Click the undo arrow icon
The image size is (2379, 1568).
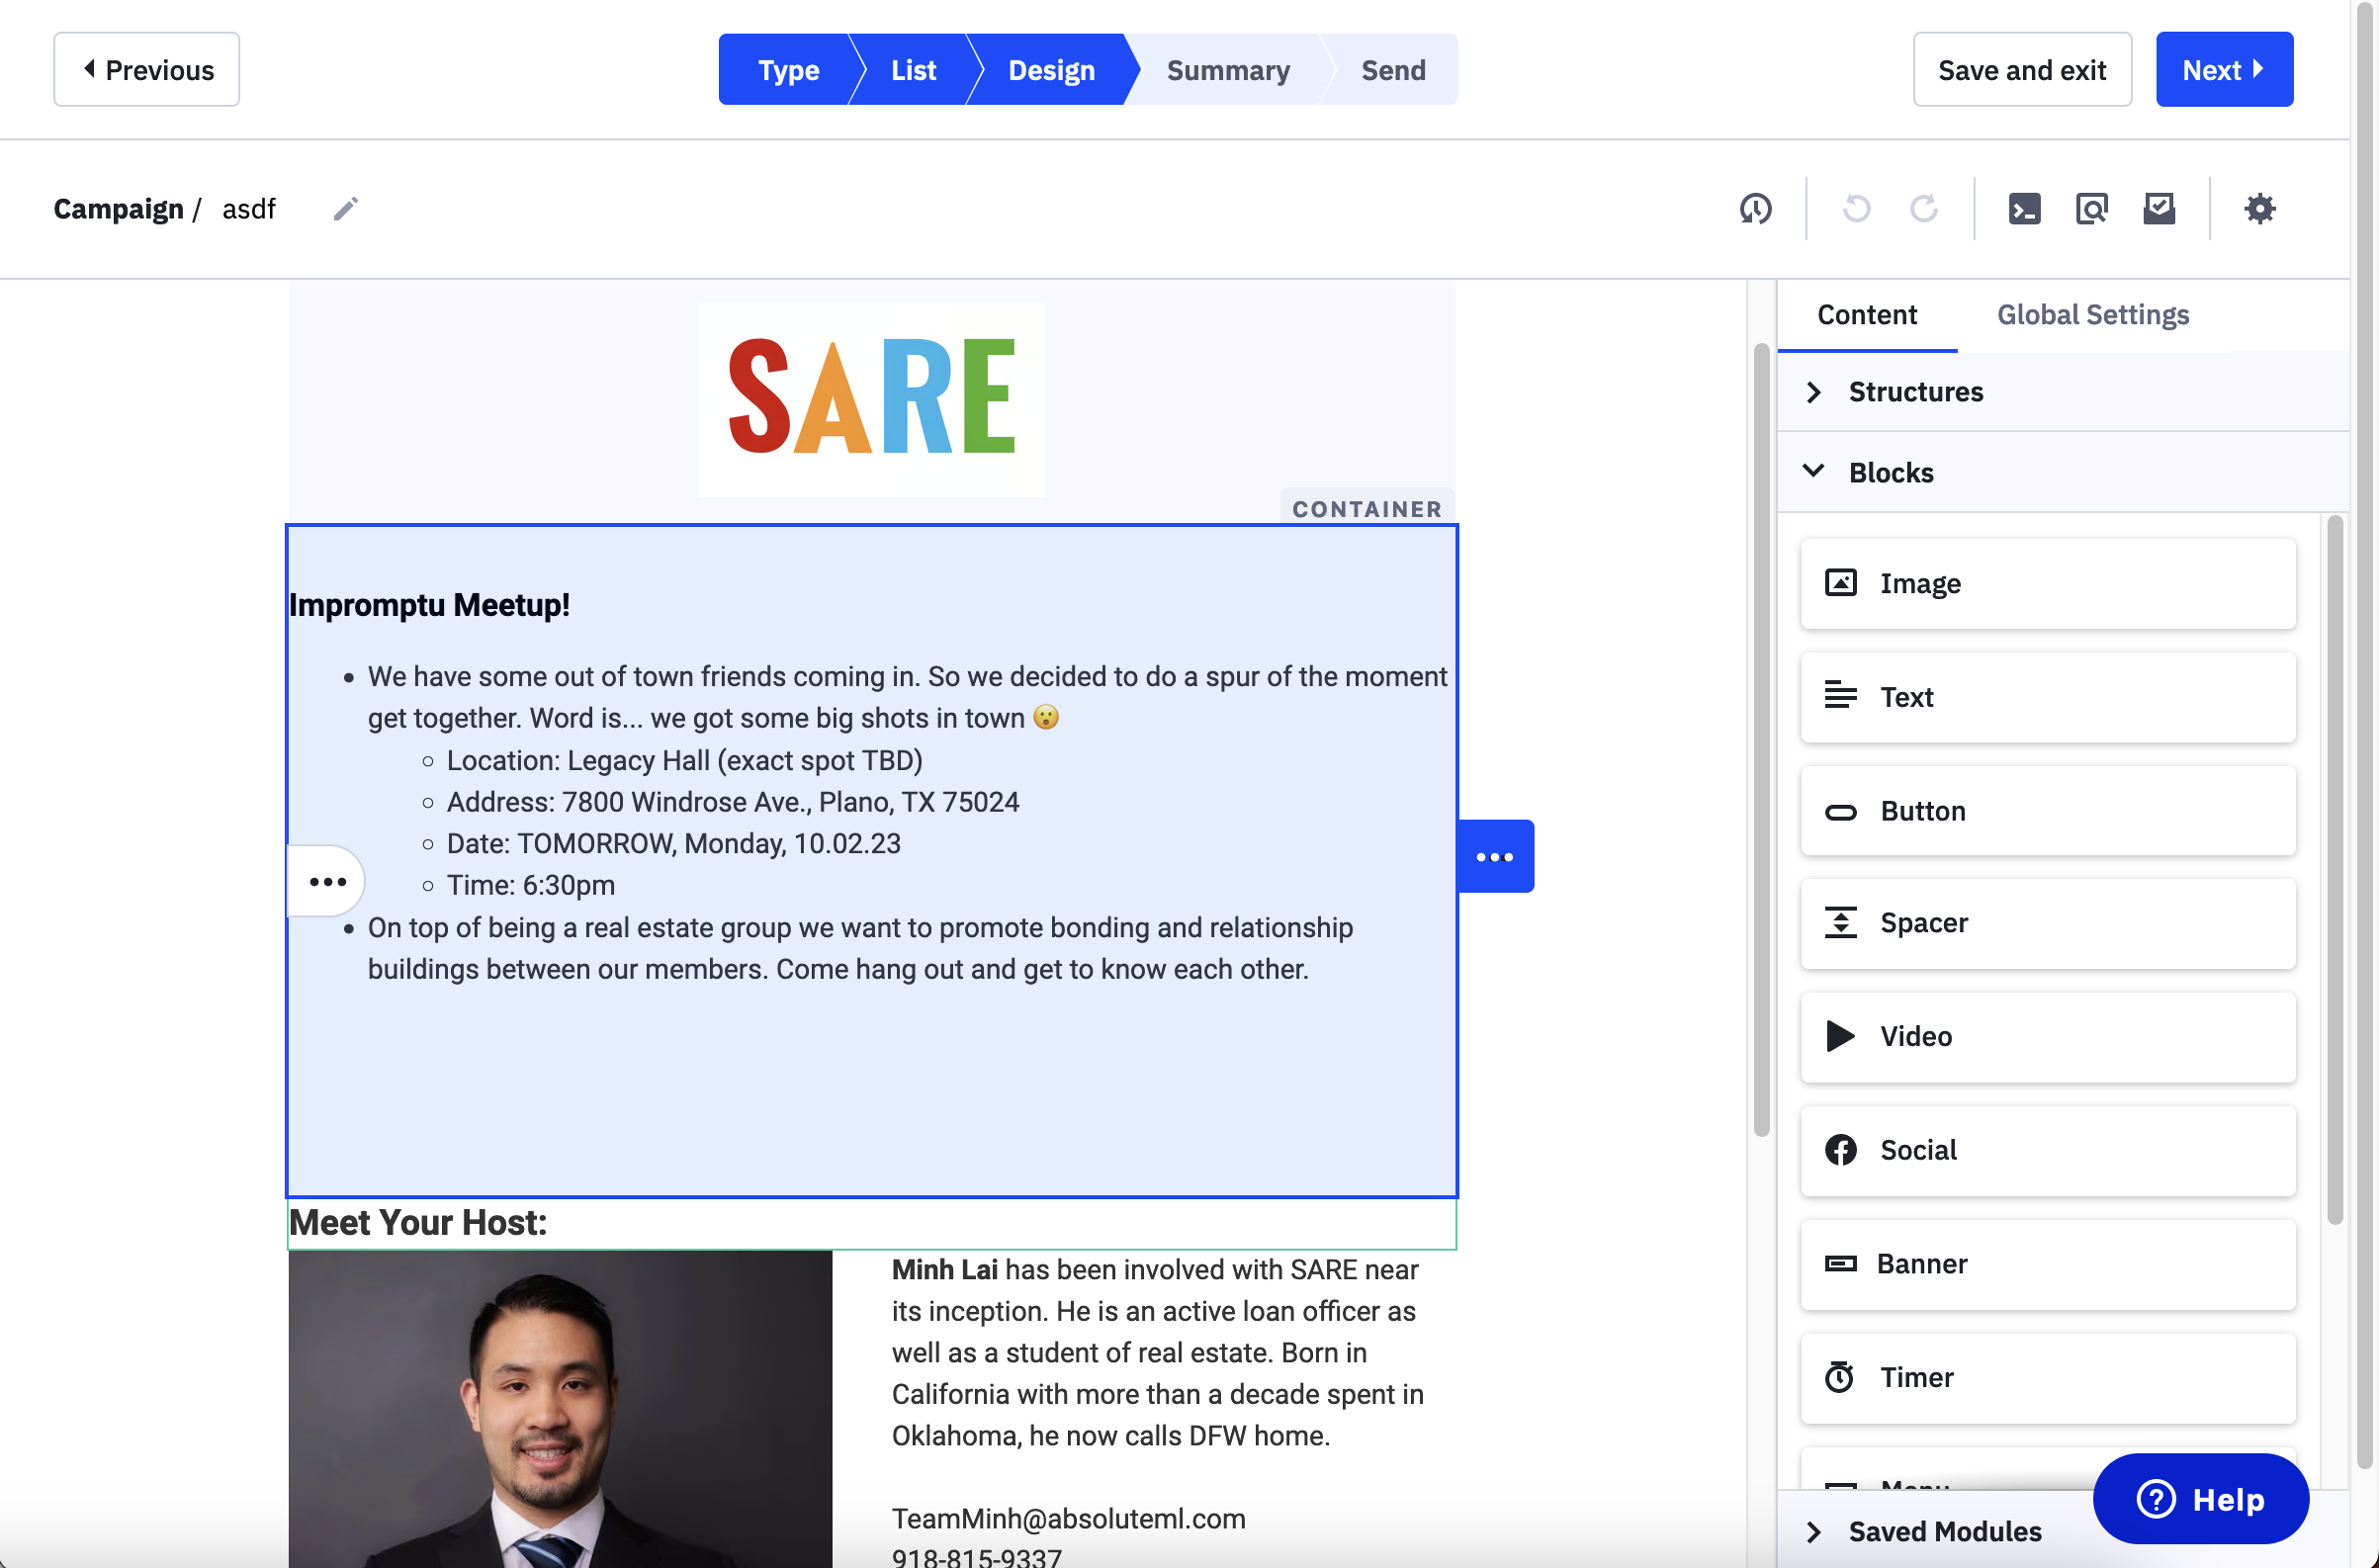1856,209
